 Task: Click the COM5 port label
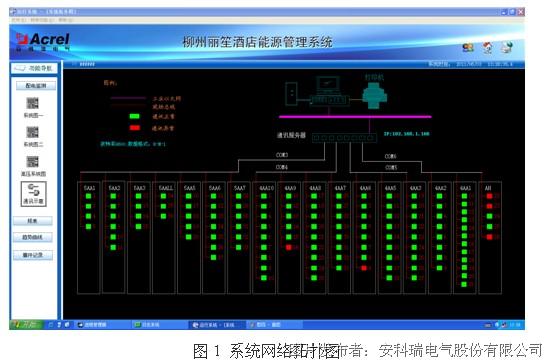click(391, 167)
